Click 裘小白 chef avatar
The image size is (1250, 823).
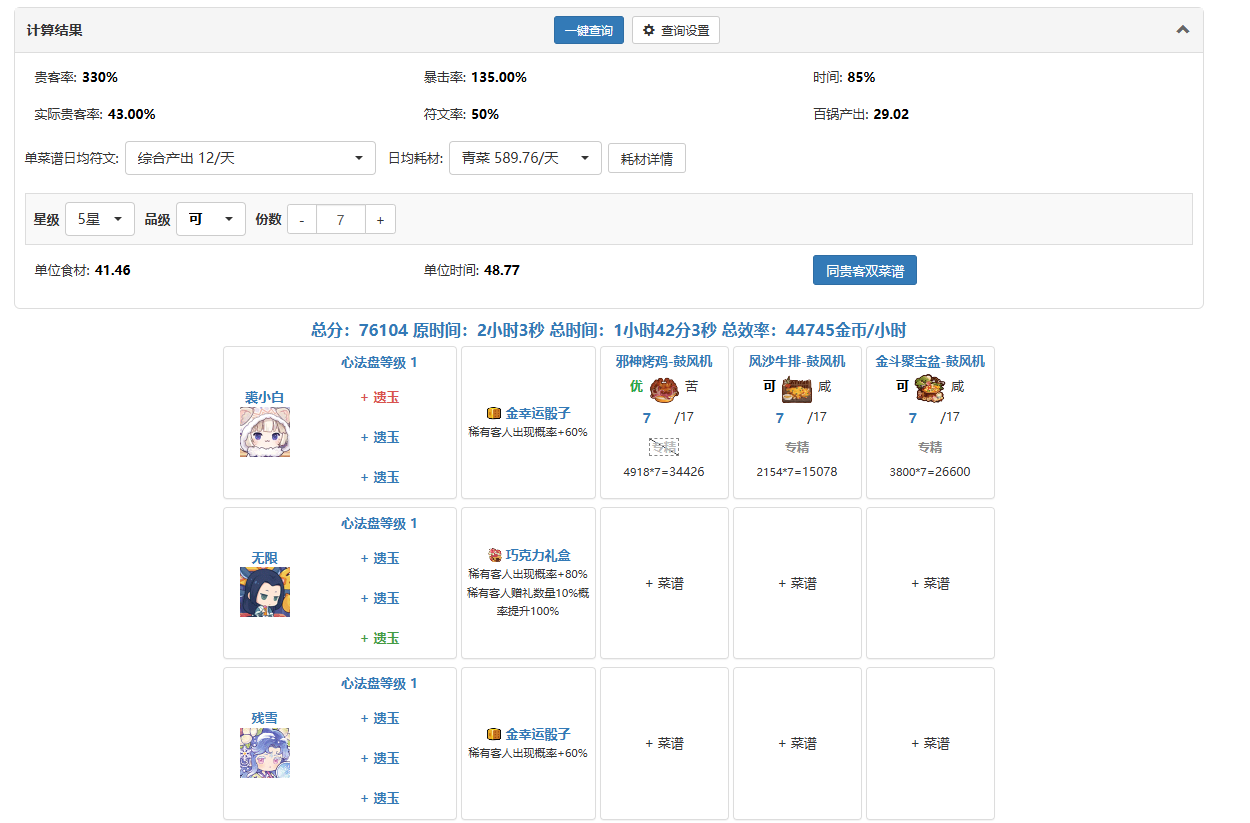265,432
